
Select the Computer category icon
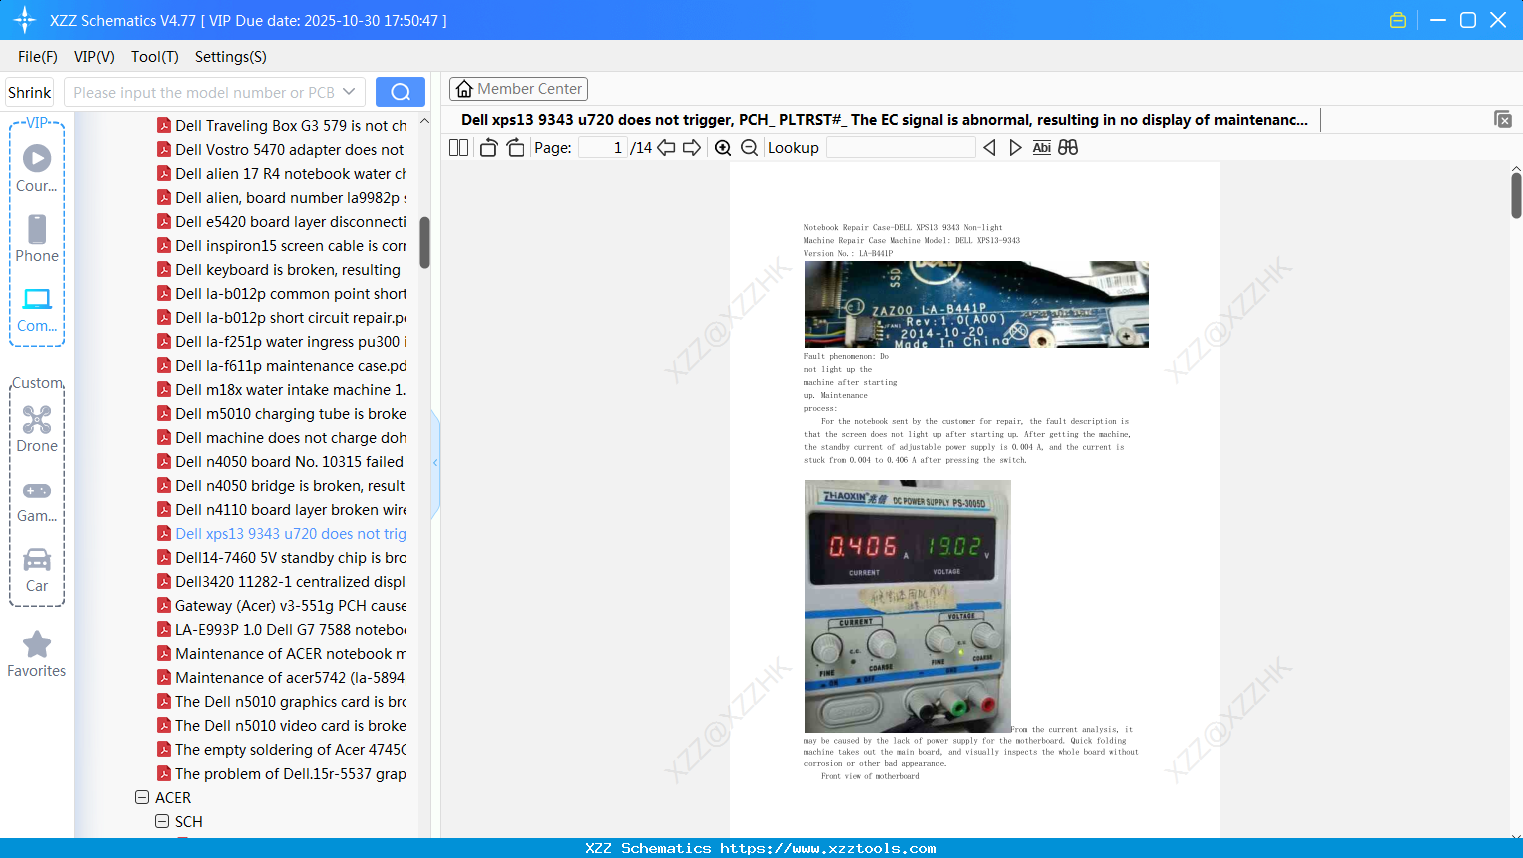coord(37,309)
